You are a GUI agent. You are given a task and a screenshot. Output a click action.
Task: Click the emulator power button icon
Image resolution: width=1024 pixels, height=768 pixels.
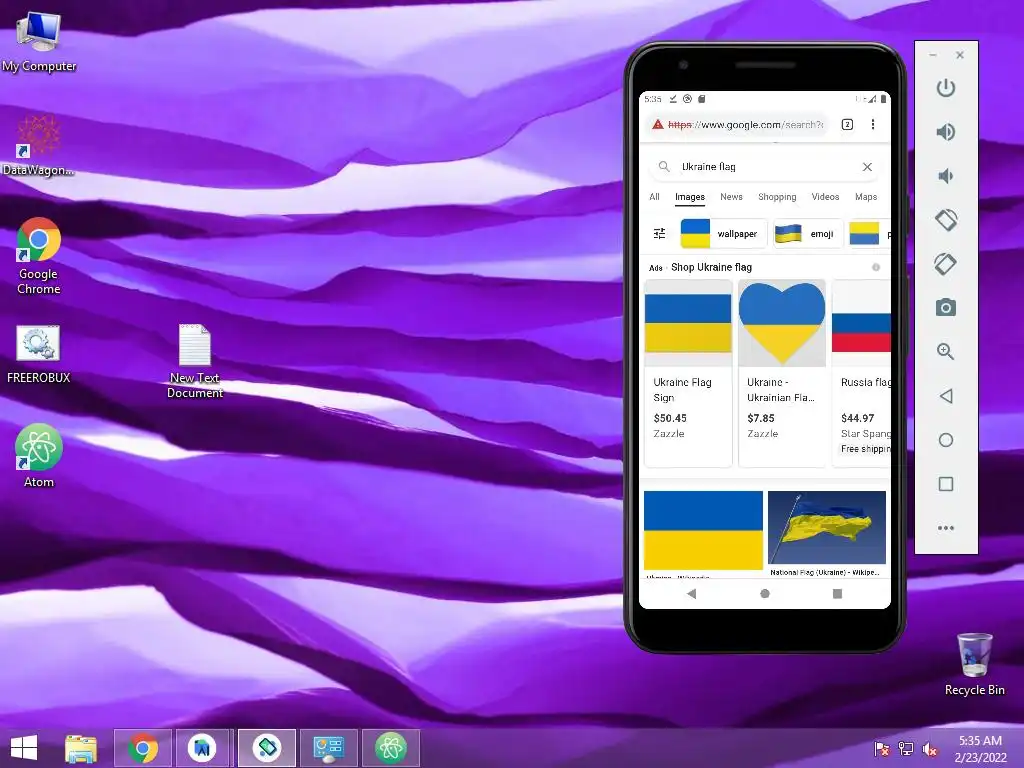click(x=946, y=88)
